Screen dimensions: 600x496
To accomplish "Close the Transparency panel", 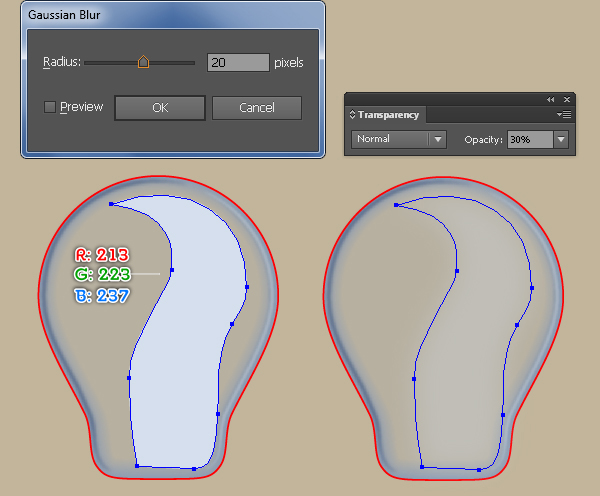I will [567, 100].
